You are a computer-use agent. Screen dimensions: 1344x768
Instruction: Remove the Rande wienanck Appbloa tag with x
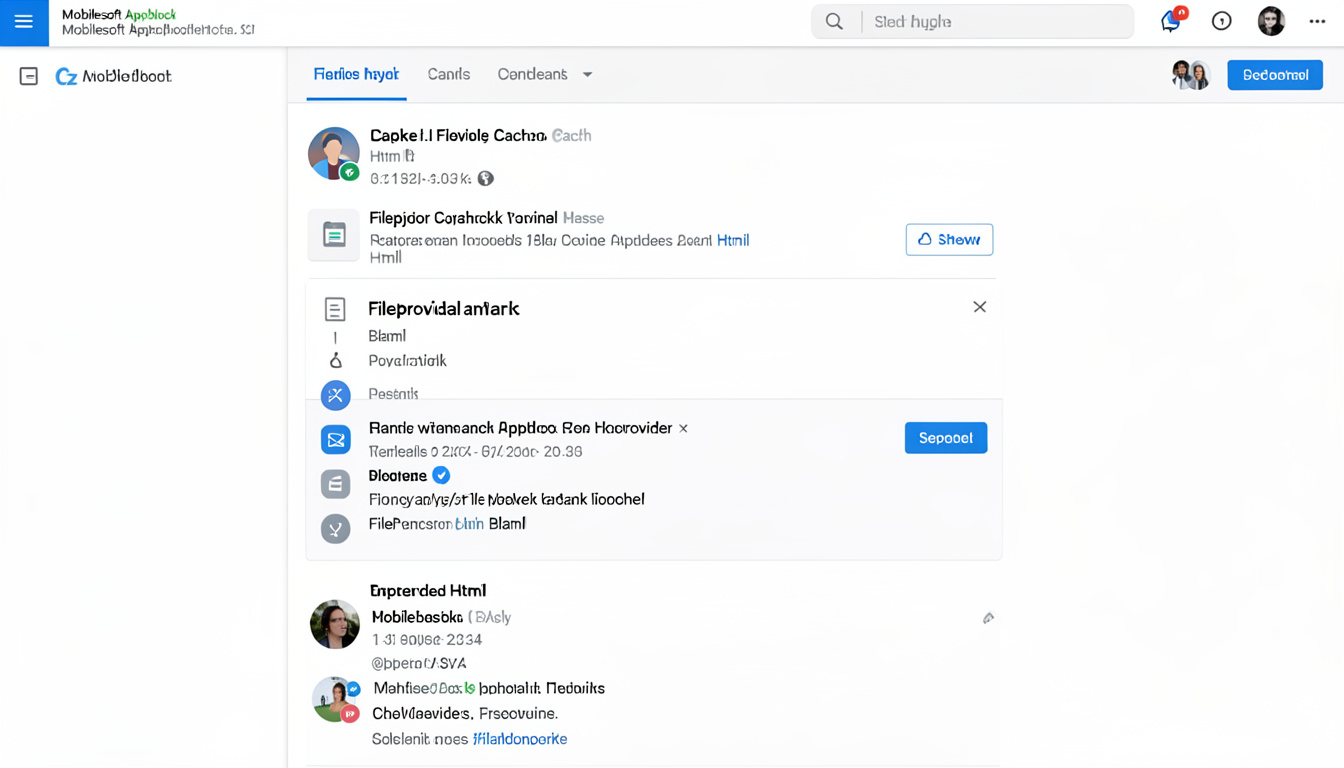[684, 428]
